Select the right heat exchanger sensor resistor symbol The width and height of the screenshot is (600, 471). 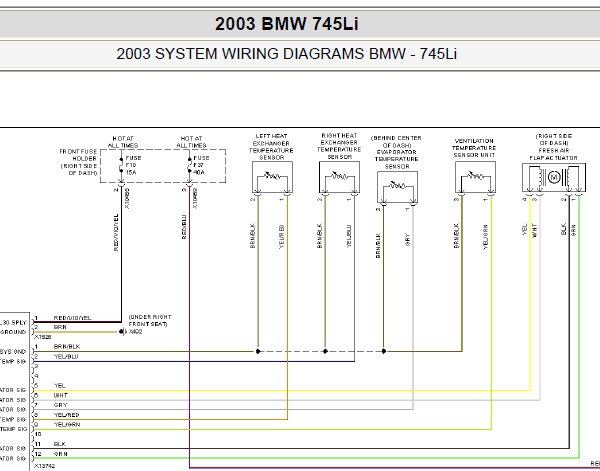pos(339,177)
